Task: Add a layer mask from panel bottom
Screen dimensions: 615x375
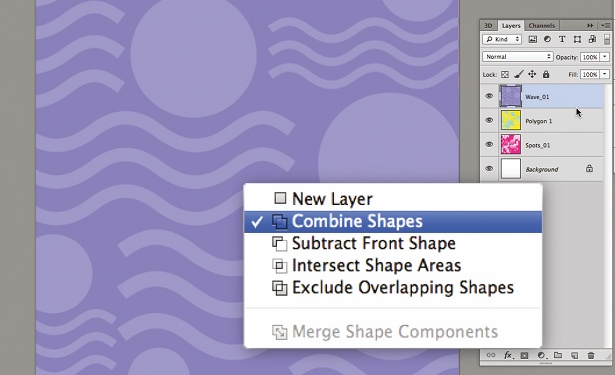Action: tap(524, 355)
